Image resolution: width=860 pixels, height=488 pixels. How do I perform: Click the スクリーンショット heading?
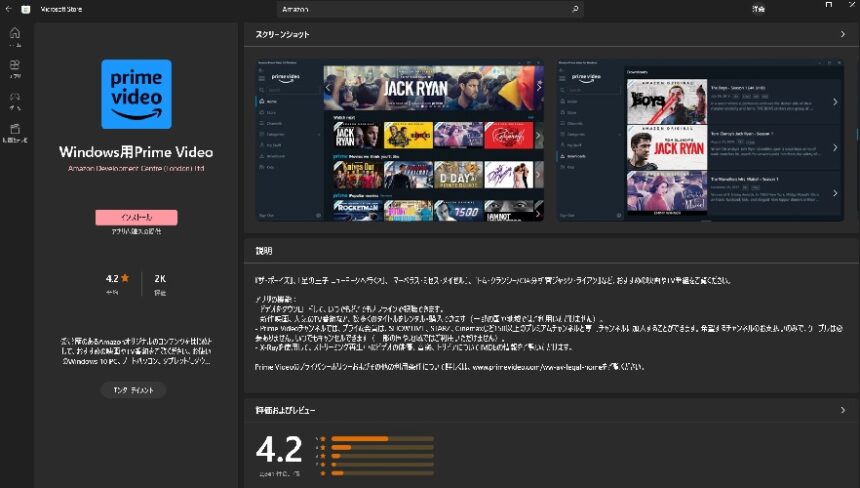pos(282,34)
